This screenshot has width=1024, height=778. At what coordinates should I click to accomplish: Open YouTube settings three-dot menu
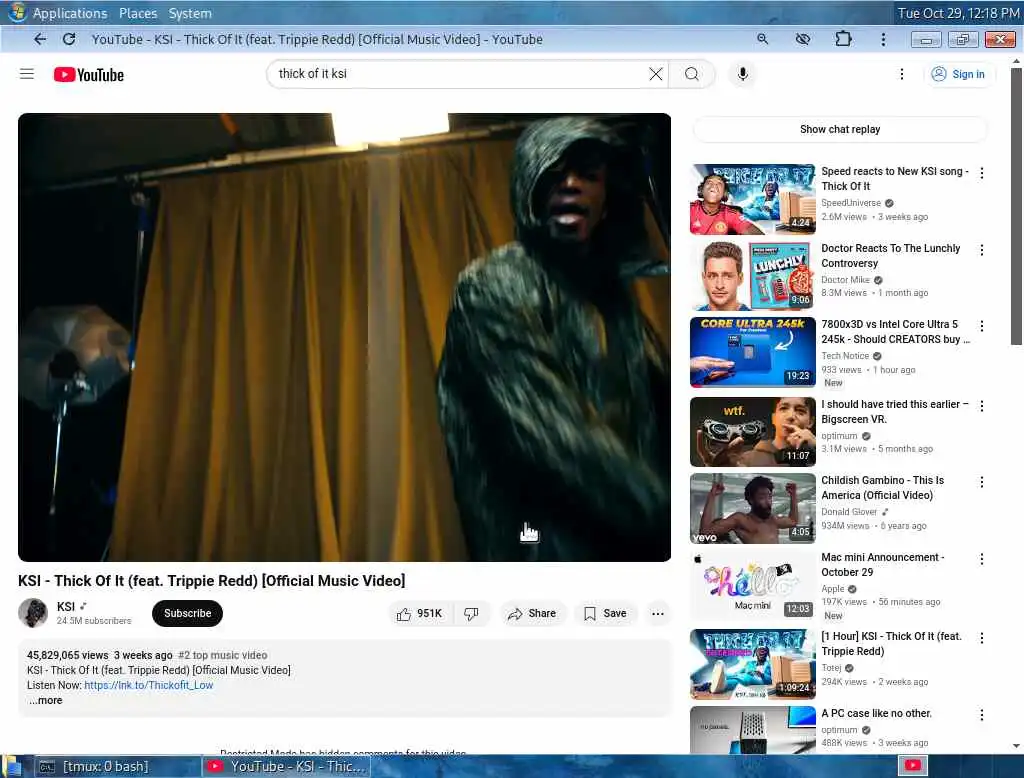pos(902,74)
